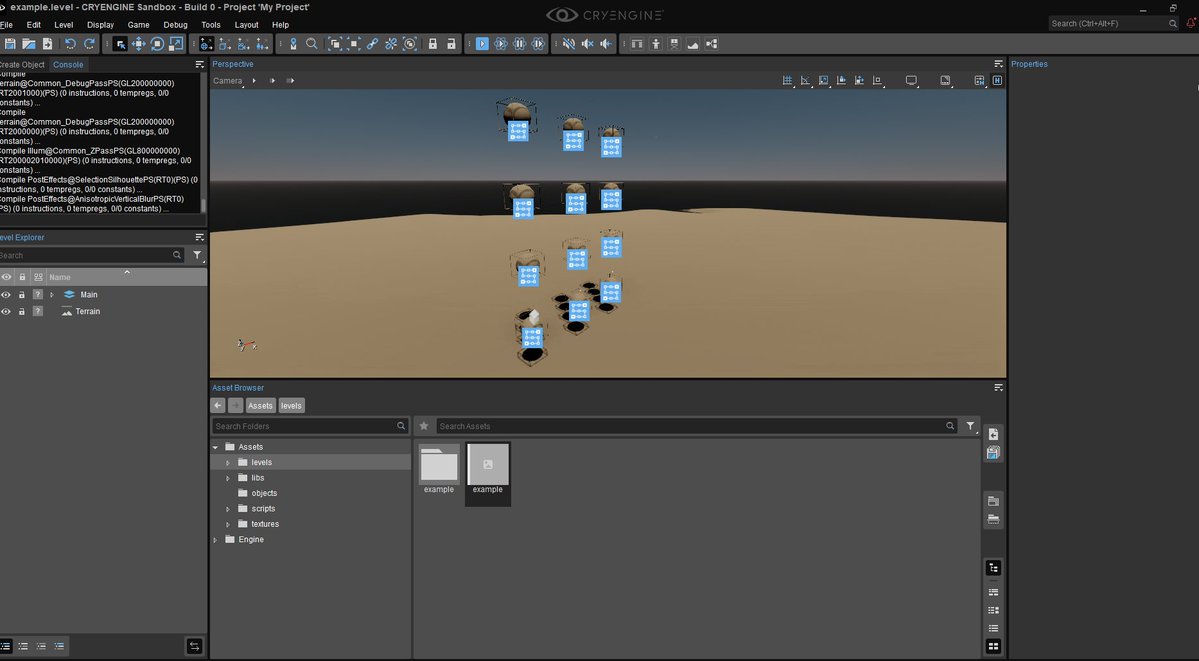Toggle visibility of the Terrain row

coord(6,312)
